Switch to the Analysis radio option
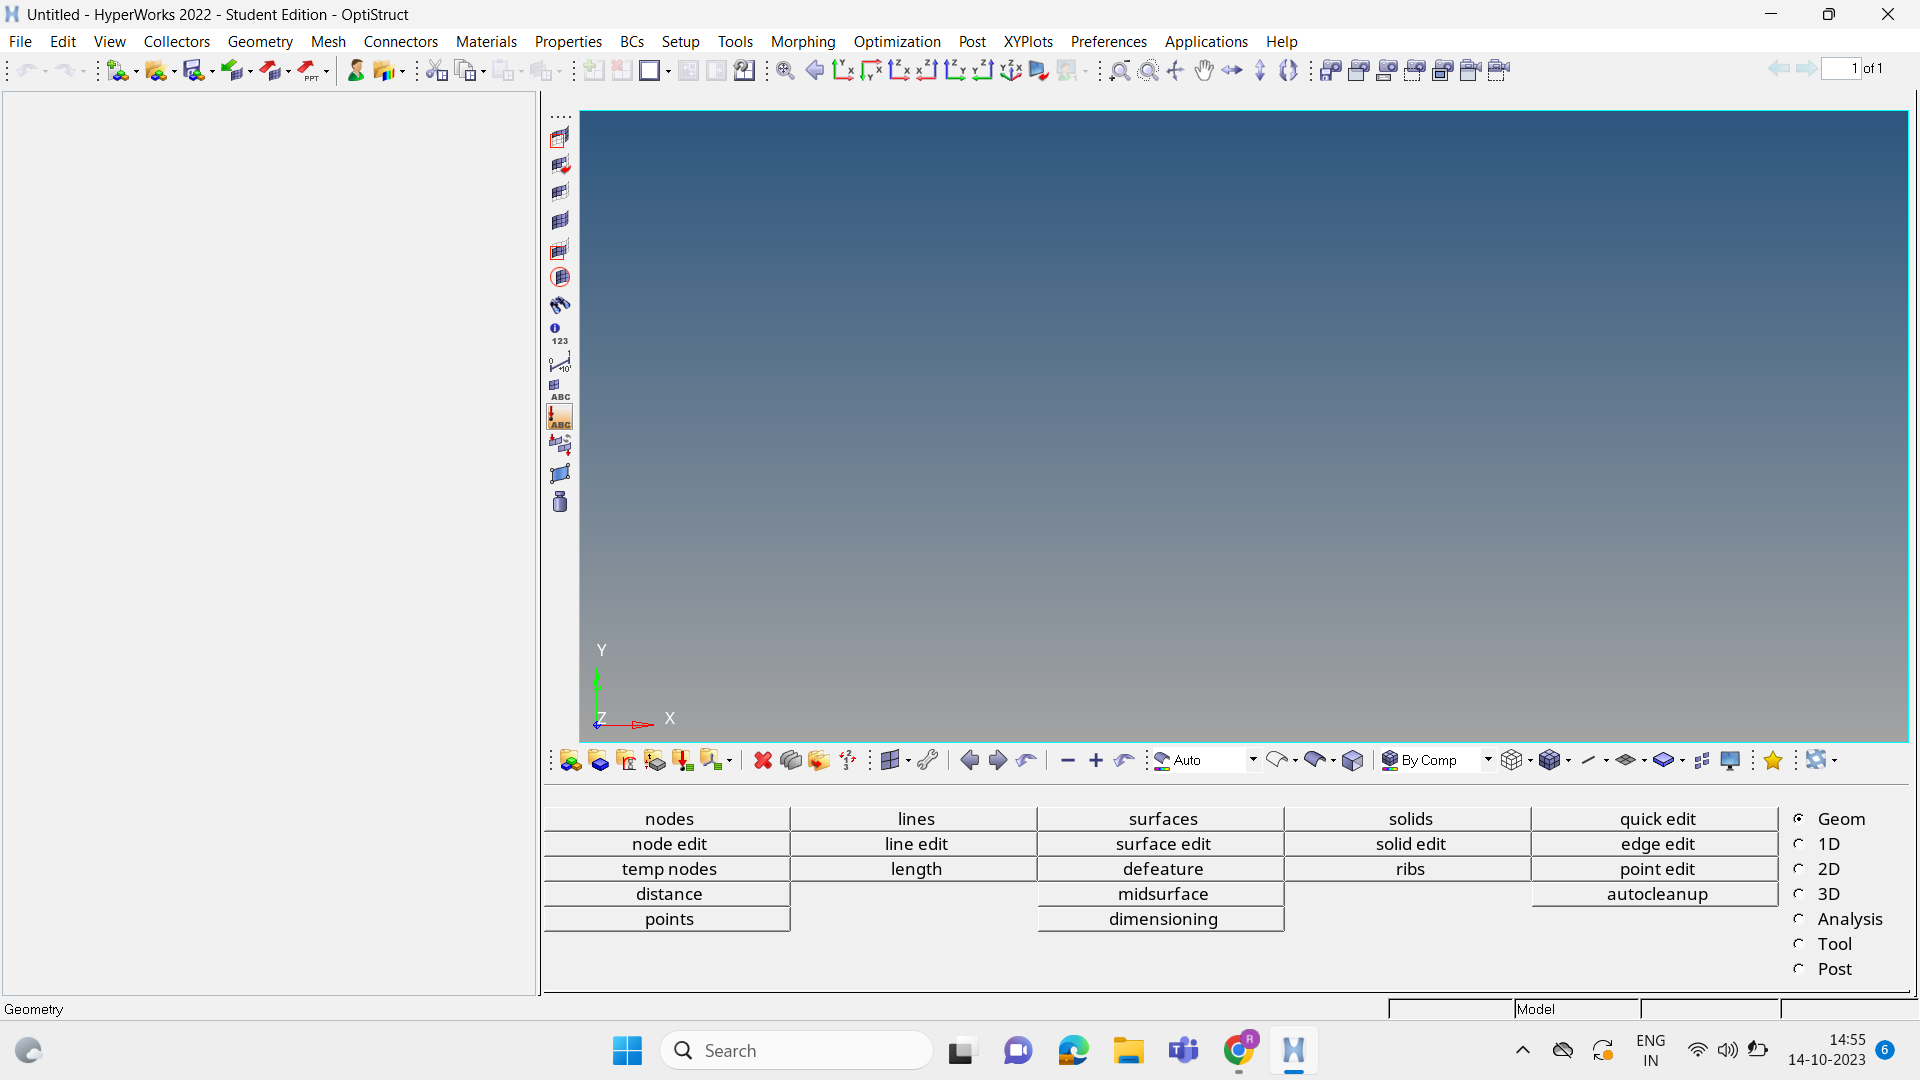The width and height of the screenshot is (1920, 1080). click(1797, 919)
